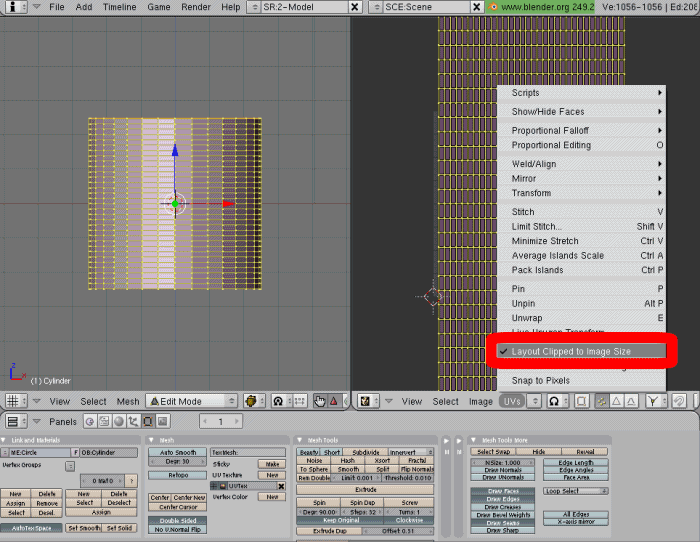Click the hand manipulator icon in 3D header
Image resolution: width=700 pixels, height=542 pixels.
tap(320, 401)
